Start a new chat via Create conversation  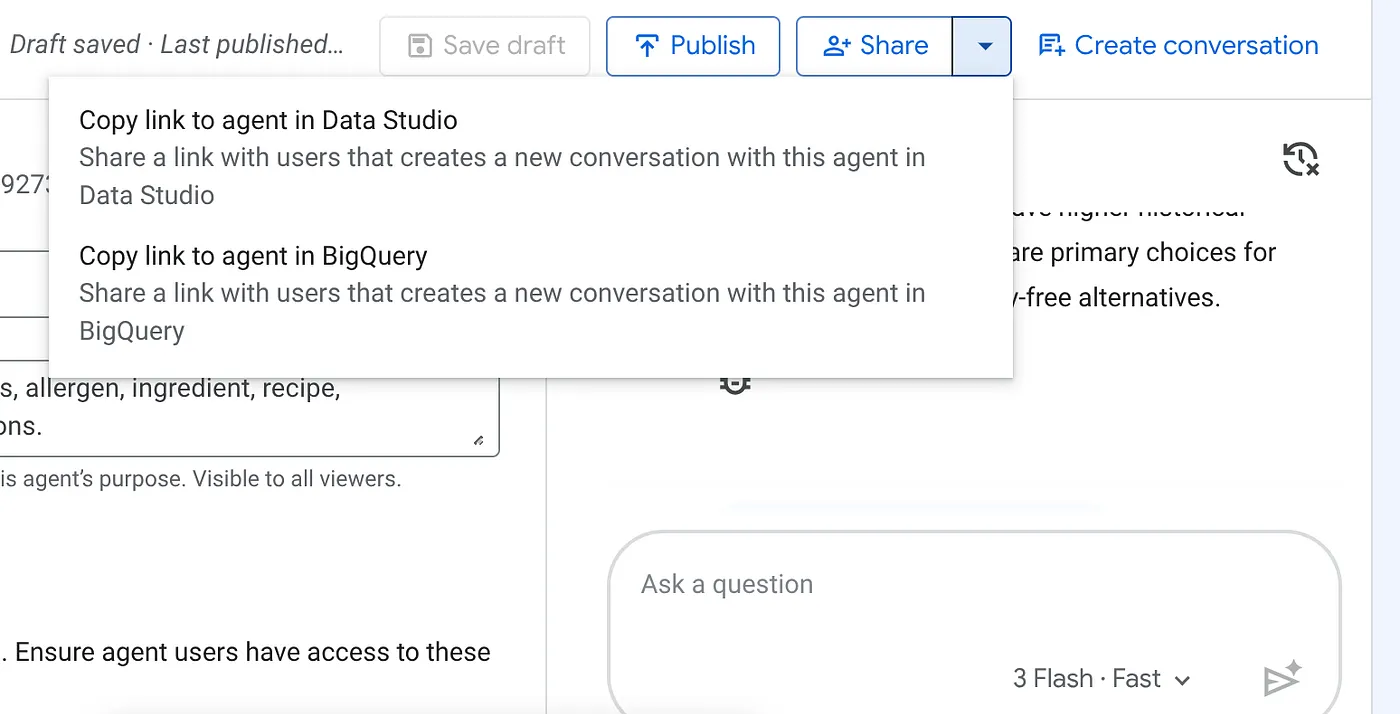coord(1178,46)
